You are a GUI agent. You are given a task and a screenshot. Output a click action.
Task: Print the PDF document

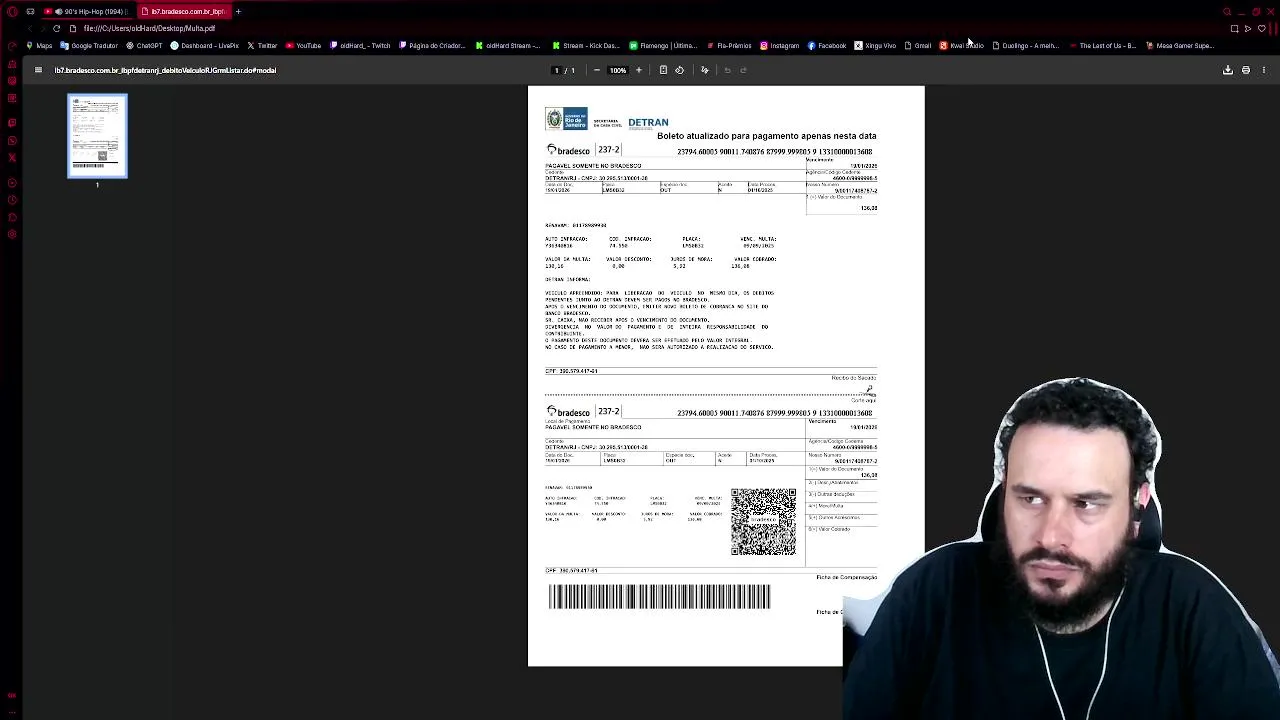click(1246, 70)
